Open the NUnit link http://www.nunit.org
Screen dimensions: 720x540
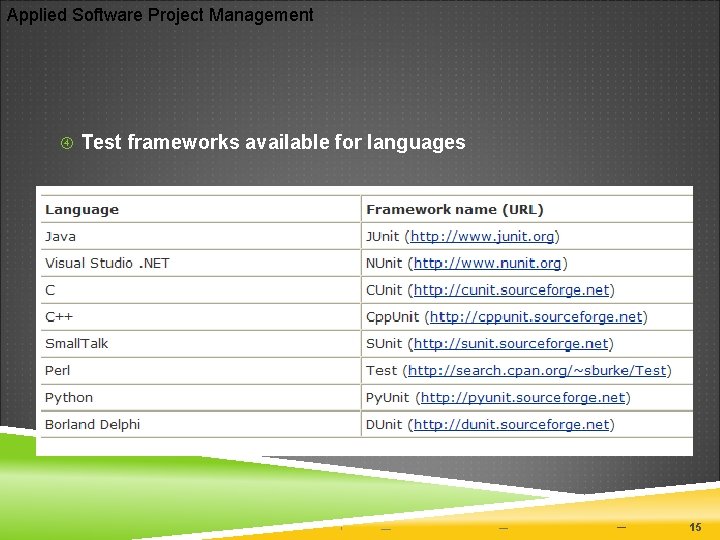coord(487,263)
